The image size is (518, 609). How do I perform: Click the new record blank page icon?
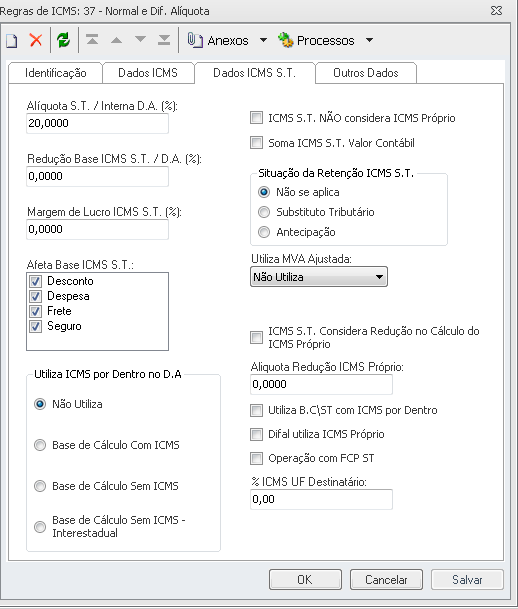tap(12, 40)
